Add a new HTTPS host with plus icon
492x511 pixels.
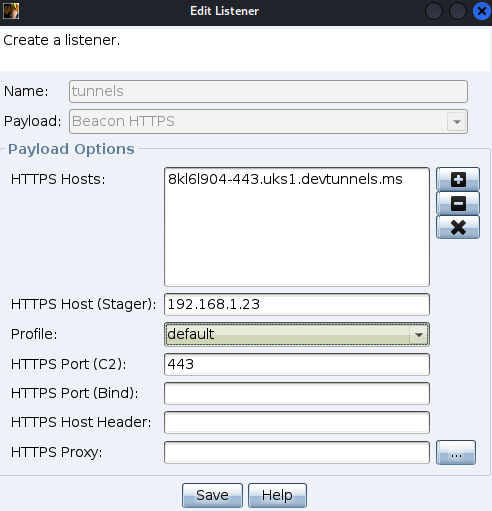pos(458,179)
